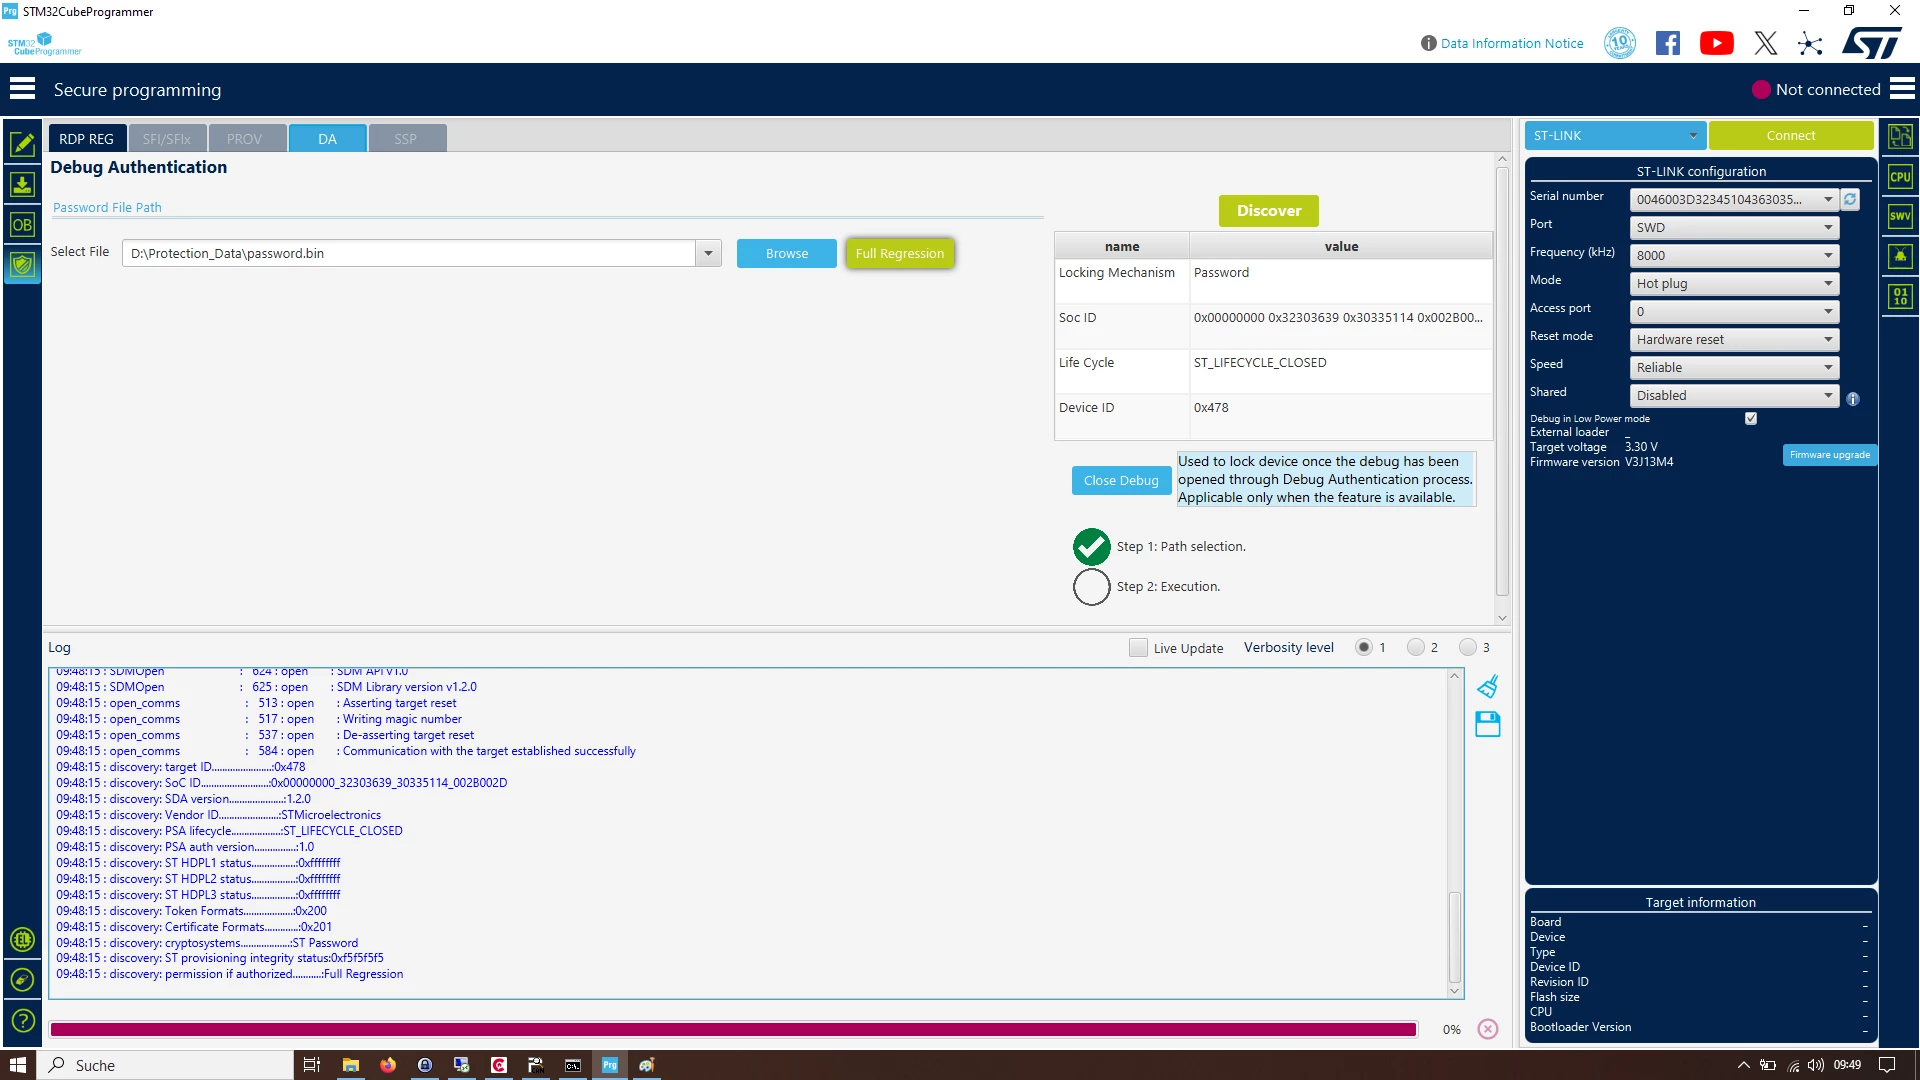Open the SWV viewer icon
Image resolution: width=1920 pixels, height=1080 pixels.
(1900, 216)
